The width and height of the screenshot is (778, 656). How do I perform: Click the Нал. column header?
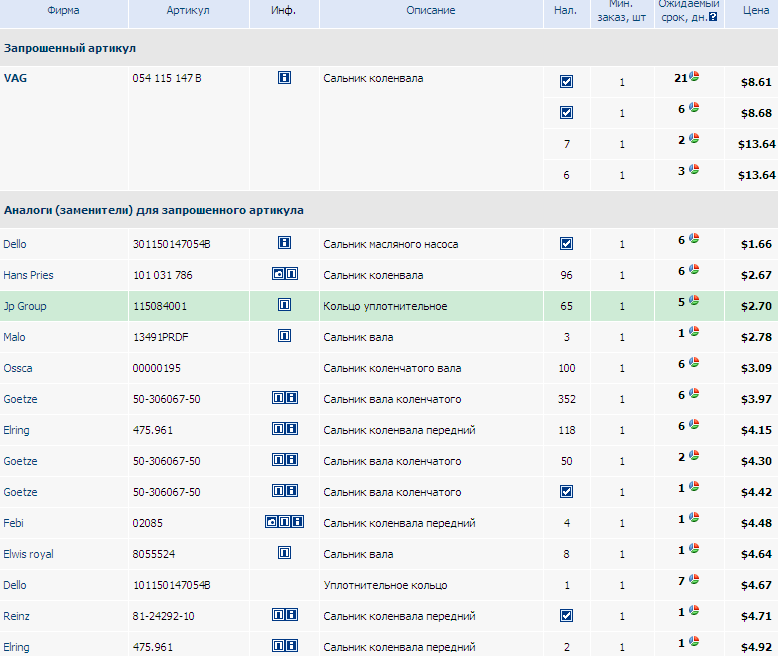point(565,10)
